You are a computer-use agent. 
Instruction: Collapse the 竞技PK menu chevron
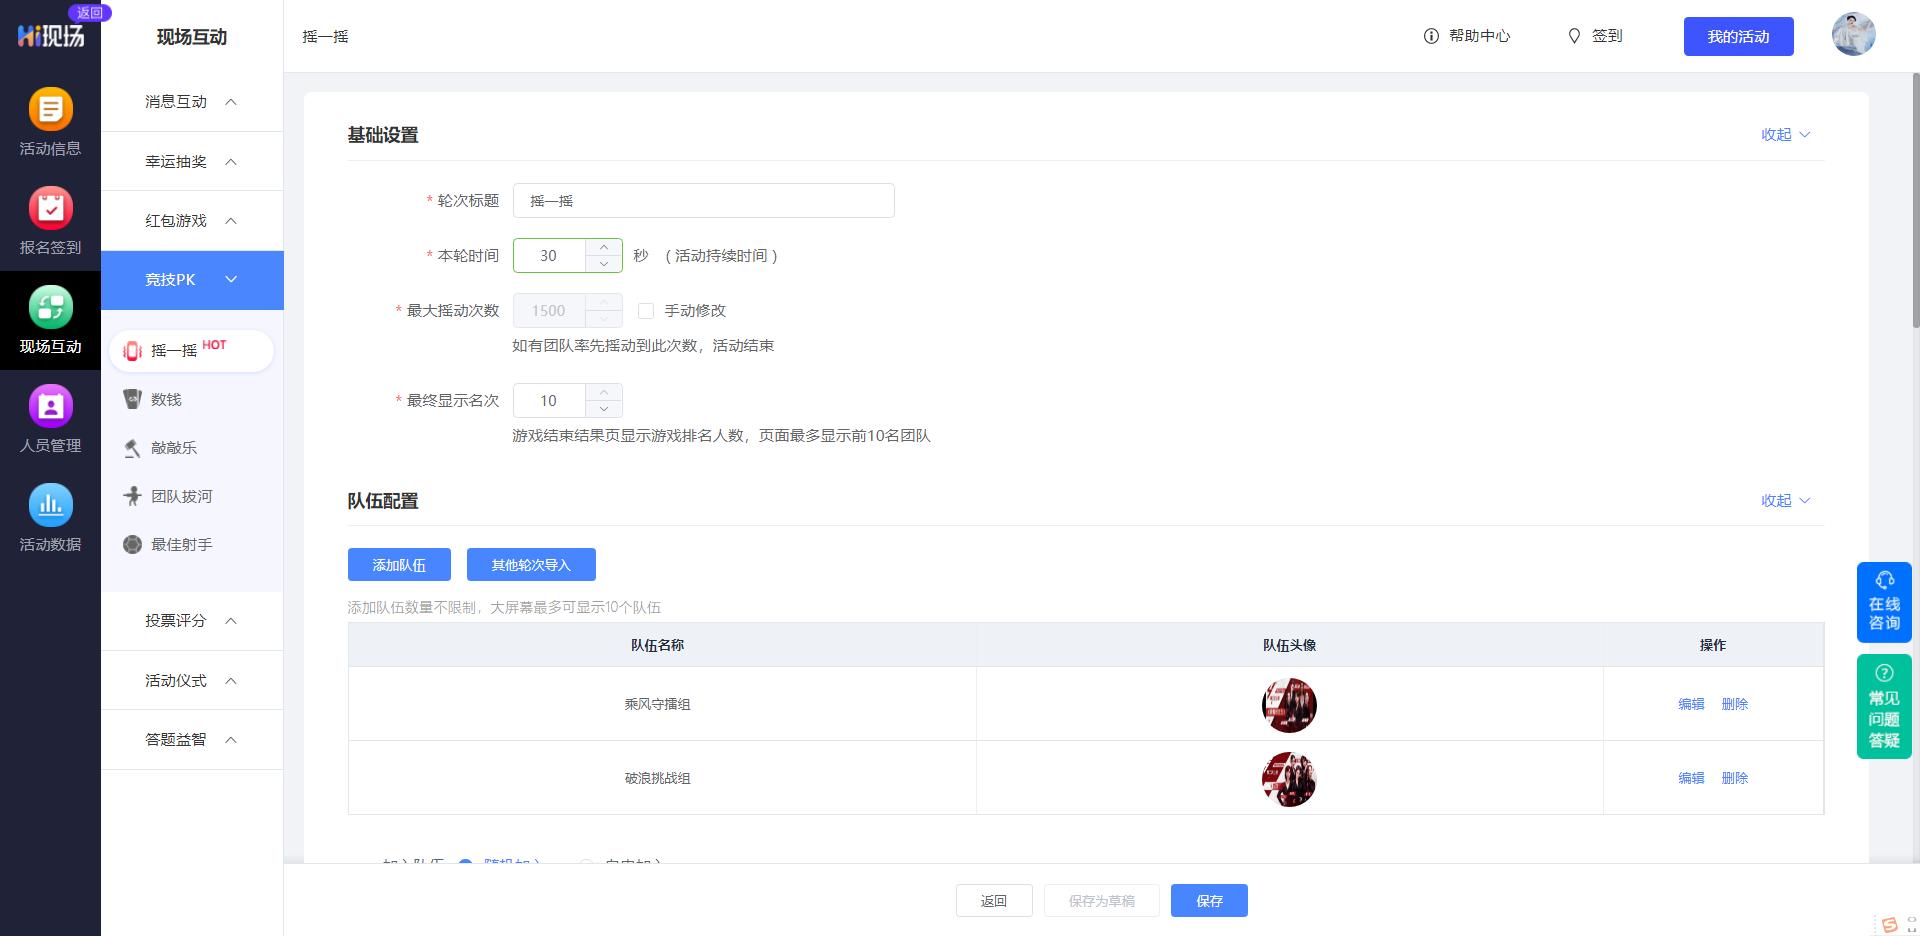(232, 280)
